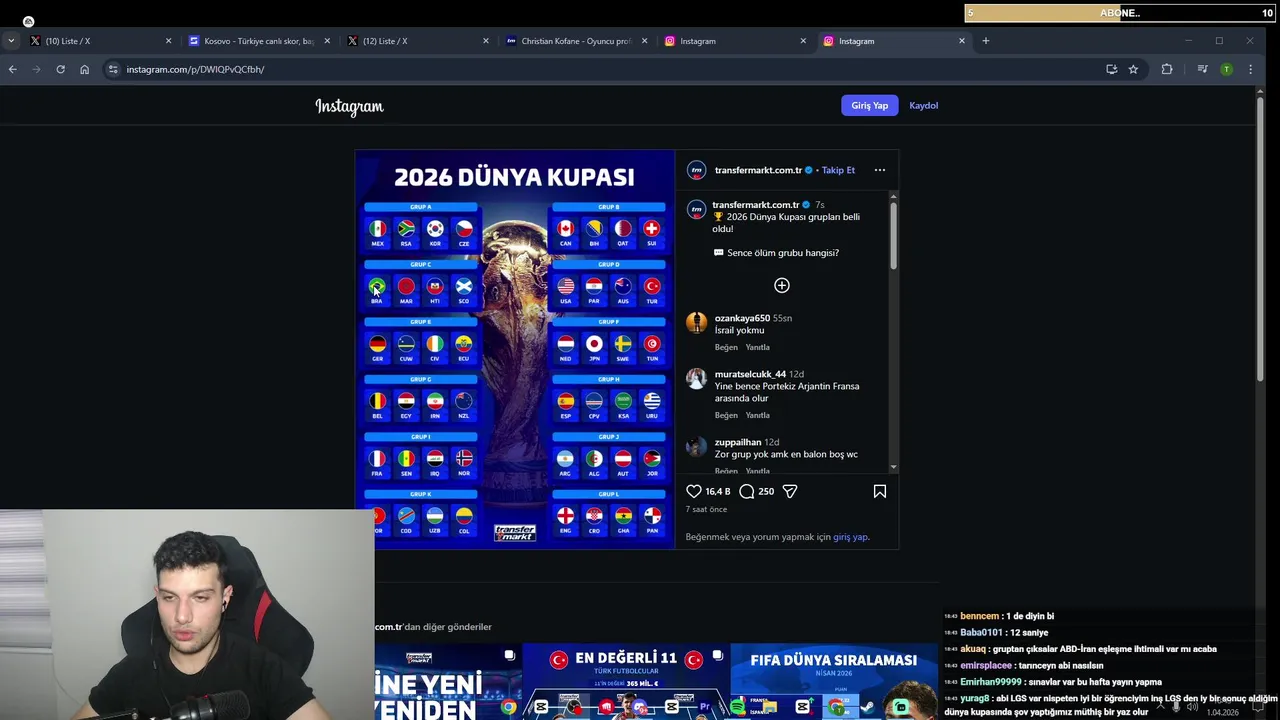Open Spotify from the taskbar
This screenshot has width=1280, height=720.
click(738, 707)
